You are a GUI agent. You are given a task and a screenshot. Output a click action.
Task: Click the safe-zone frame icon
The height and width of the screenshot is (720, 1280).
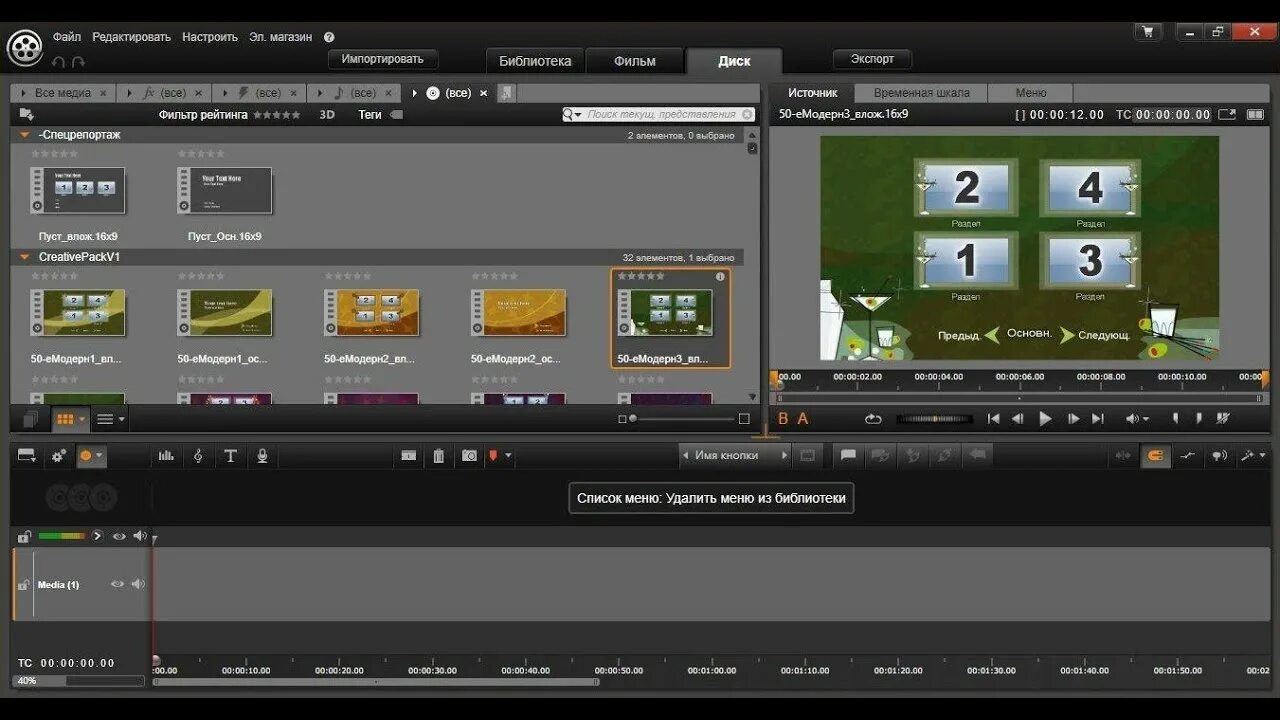pos(808,455)
